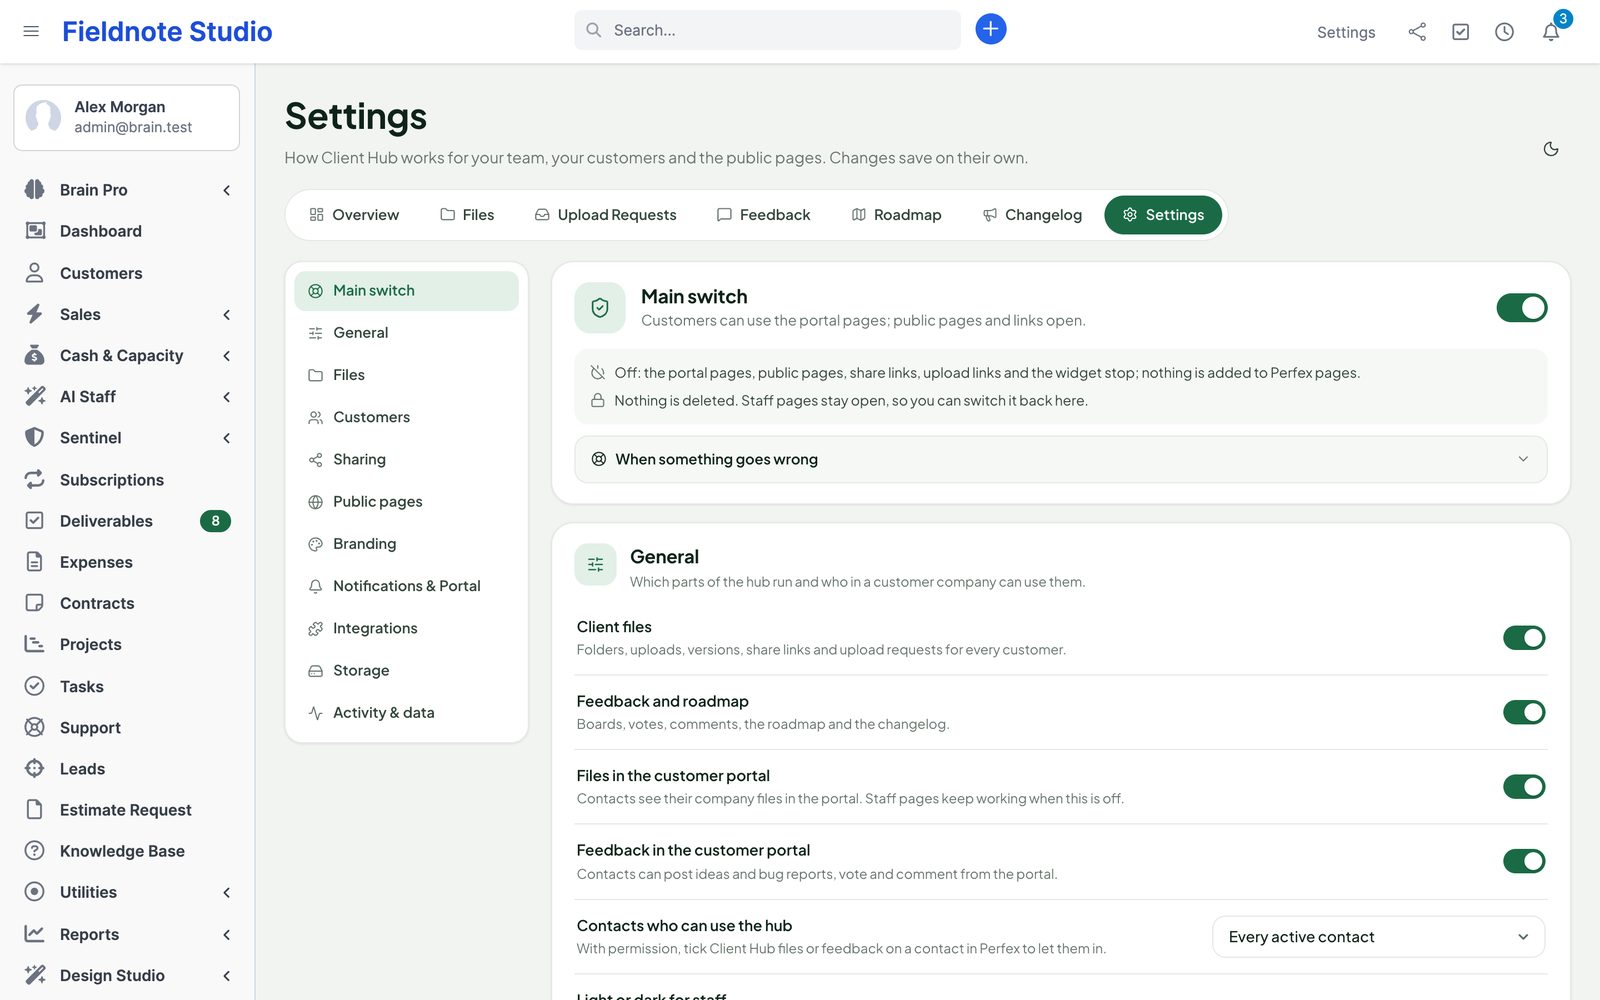Open Deliverables in the sidebar

click(127, 521)
